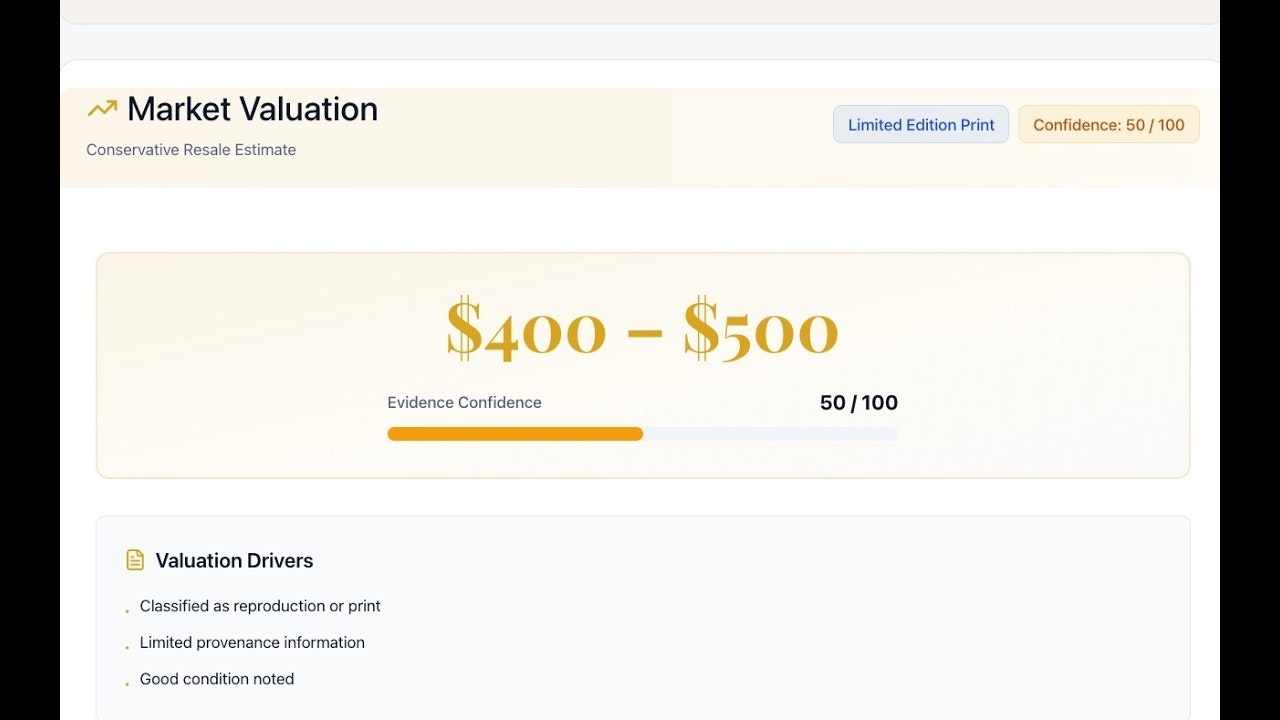Click the bullet before 'Good condition noted'
This screenshot has width=1280, height=720.
coord(127,684)
